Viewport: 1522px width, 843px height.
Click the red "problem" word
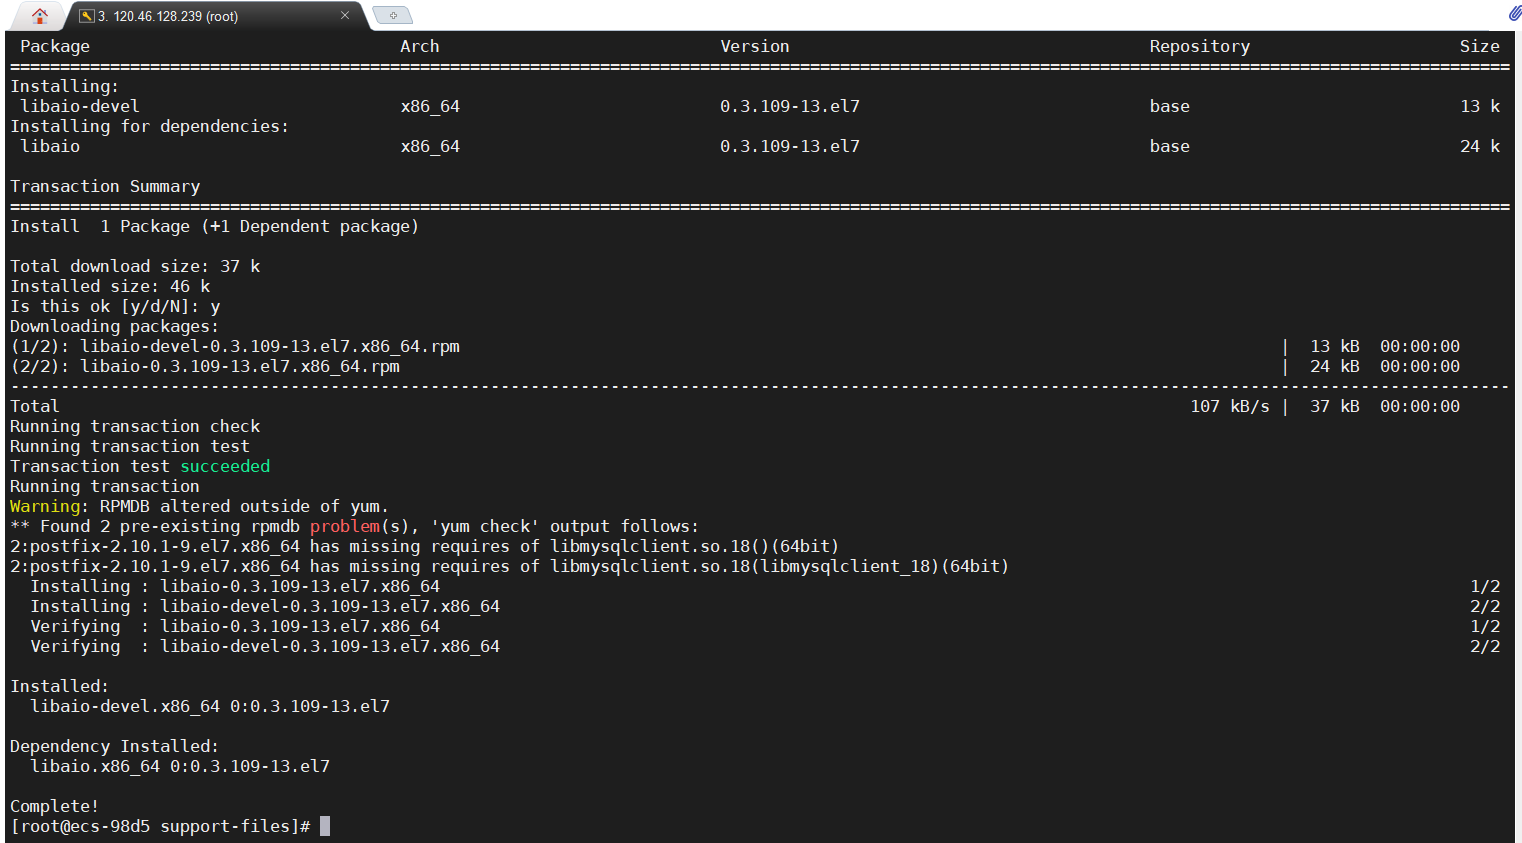tap(345, 526)
